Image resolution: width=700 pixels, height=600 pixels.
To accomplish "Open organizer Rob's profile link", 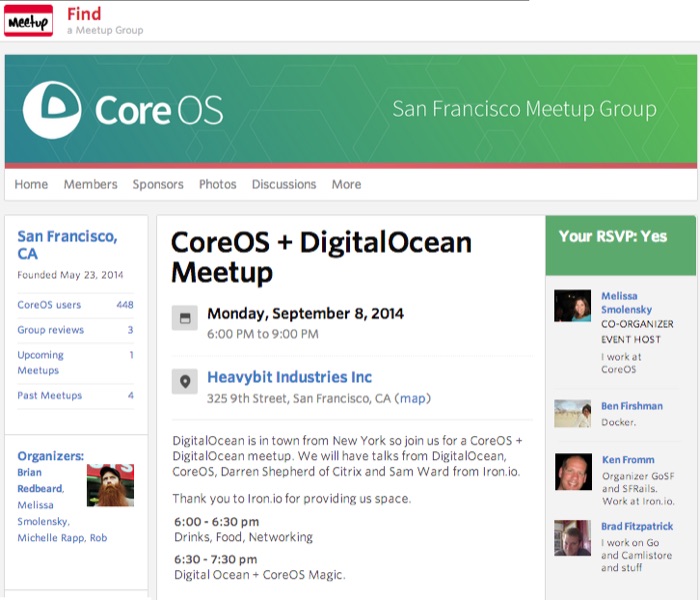I will tap(99, 538).
